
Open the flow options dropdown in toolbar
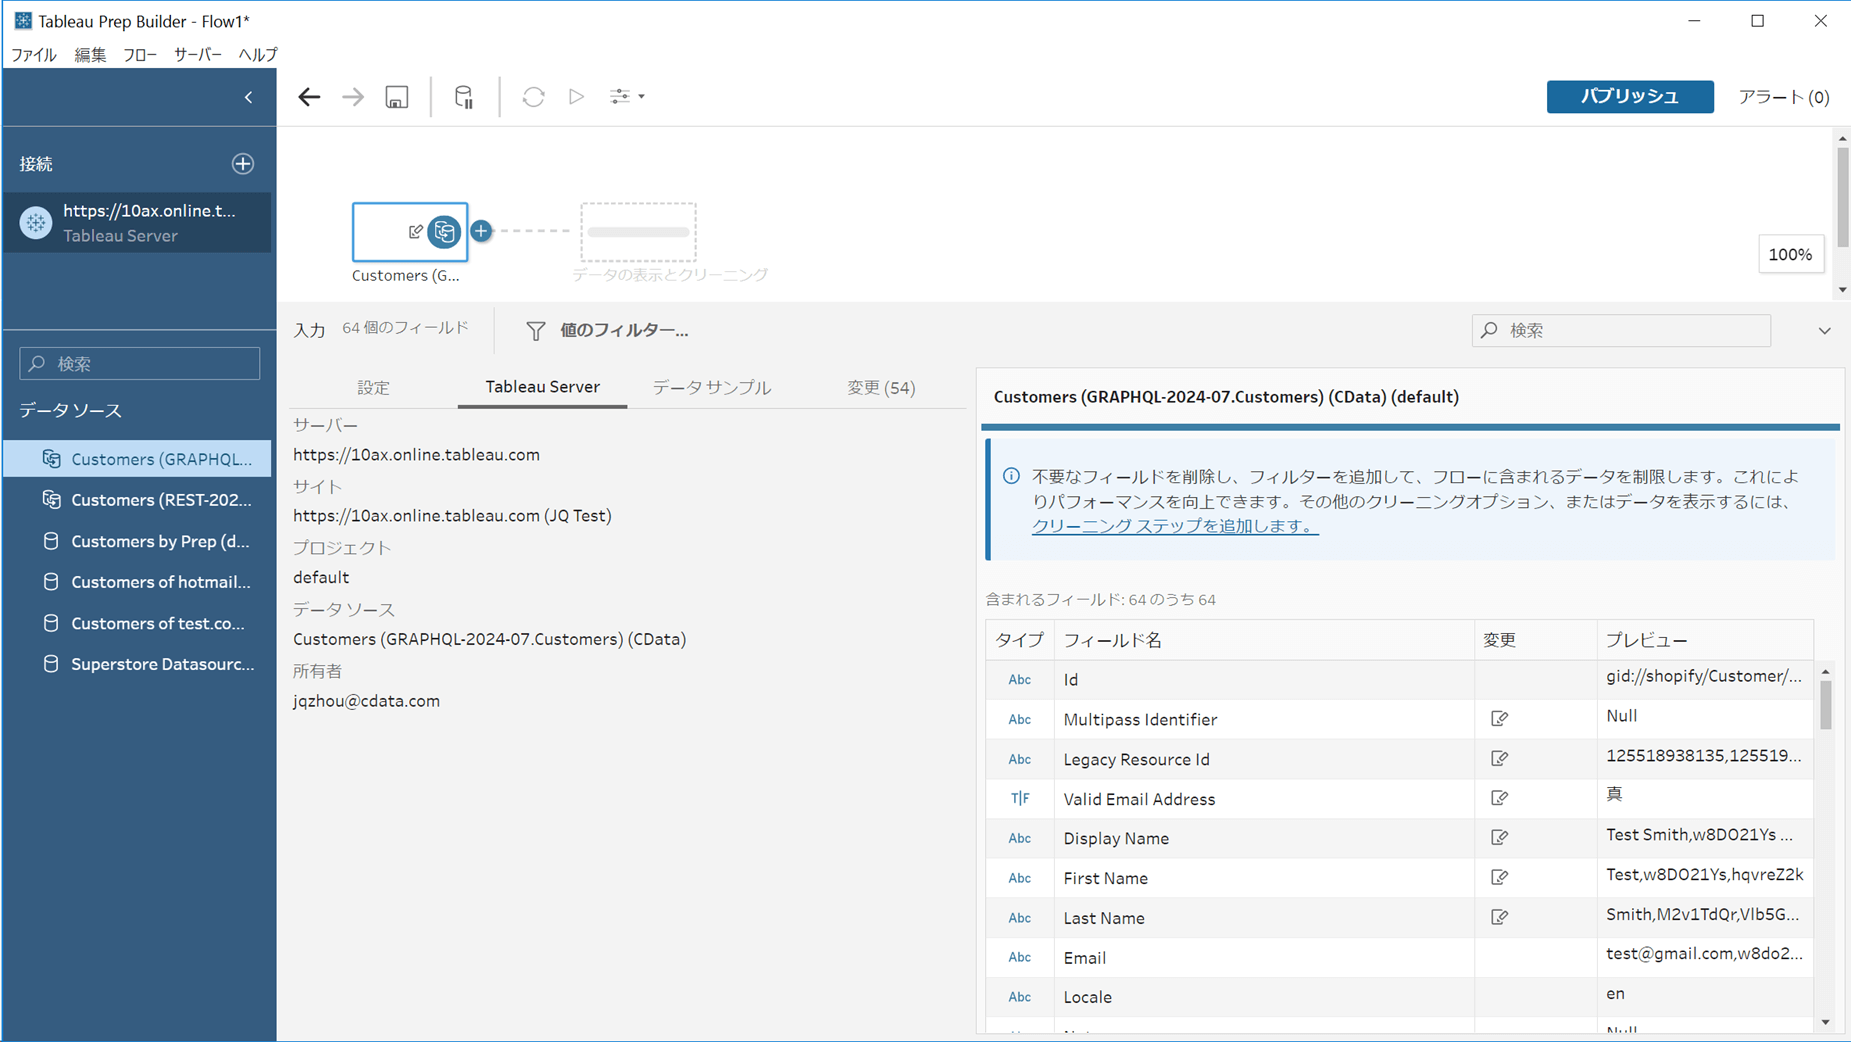627,97
